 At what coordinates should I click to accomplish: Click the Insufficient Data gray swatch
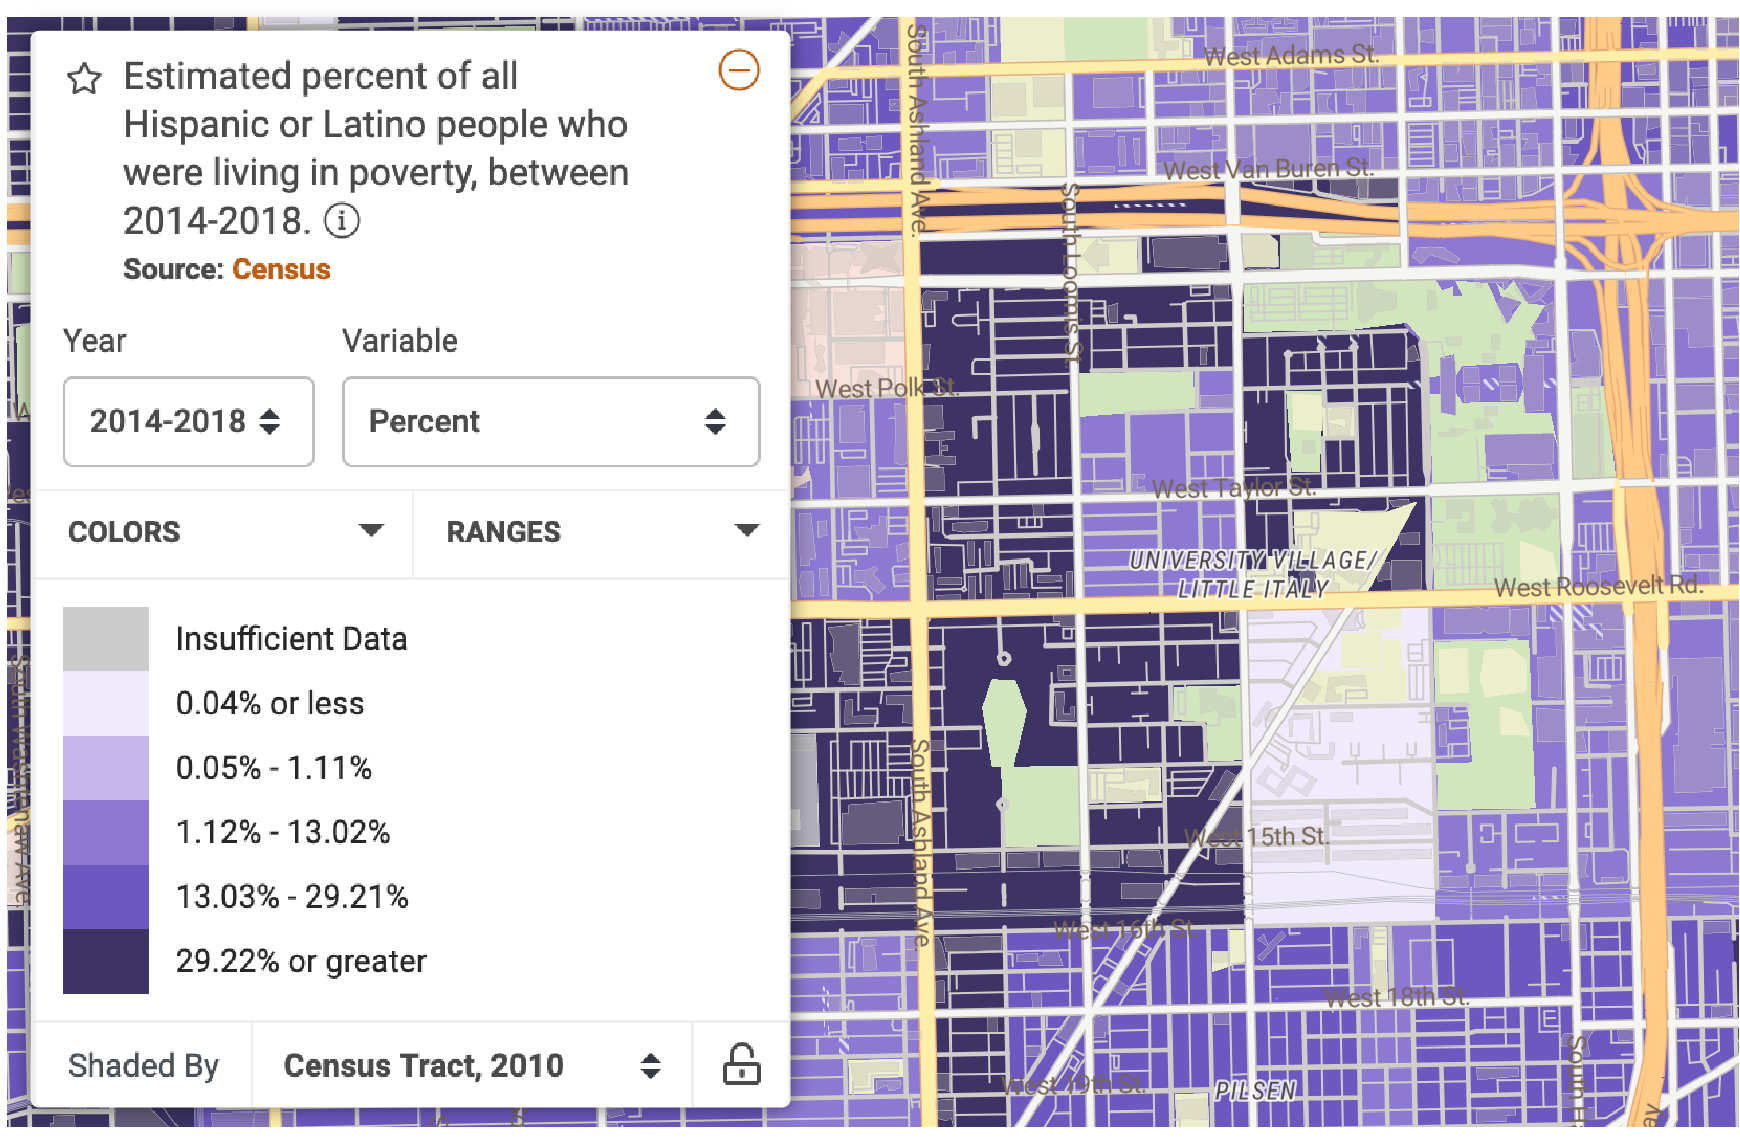(106, 639)
